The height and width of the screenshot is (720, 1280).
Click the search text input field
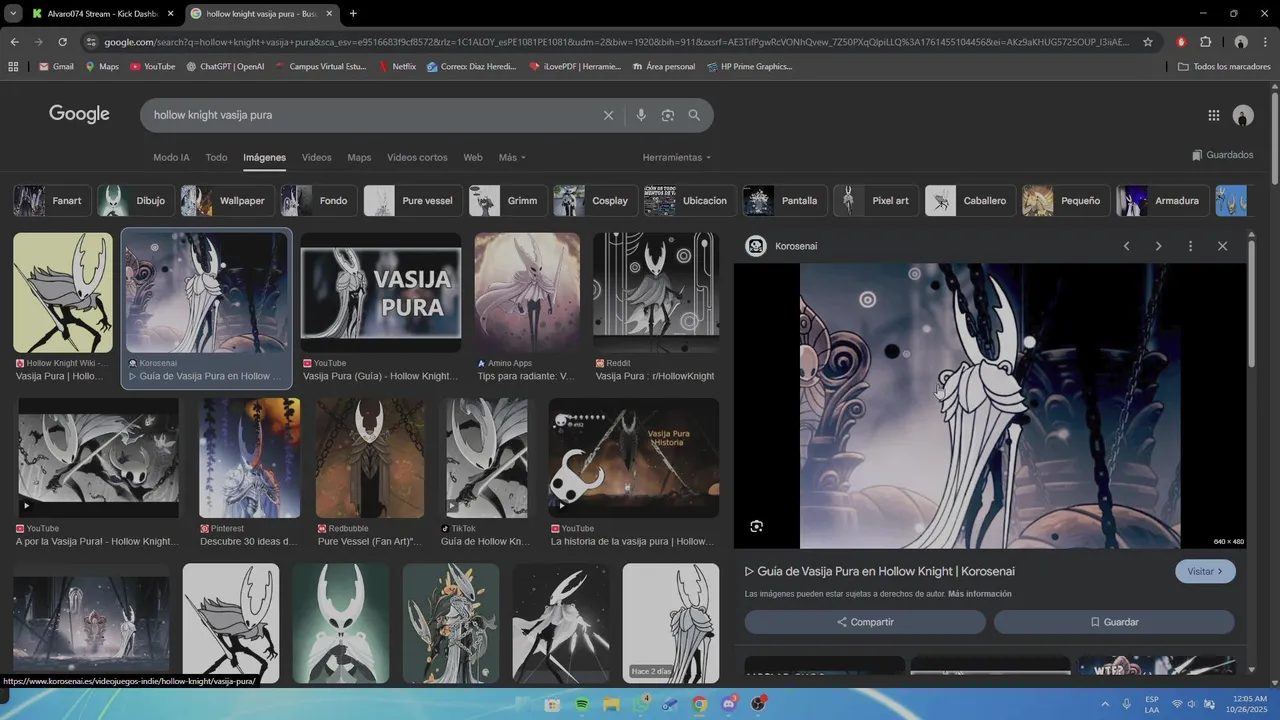click(x=370, y=115)
